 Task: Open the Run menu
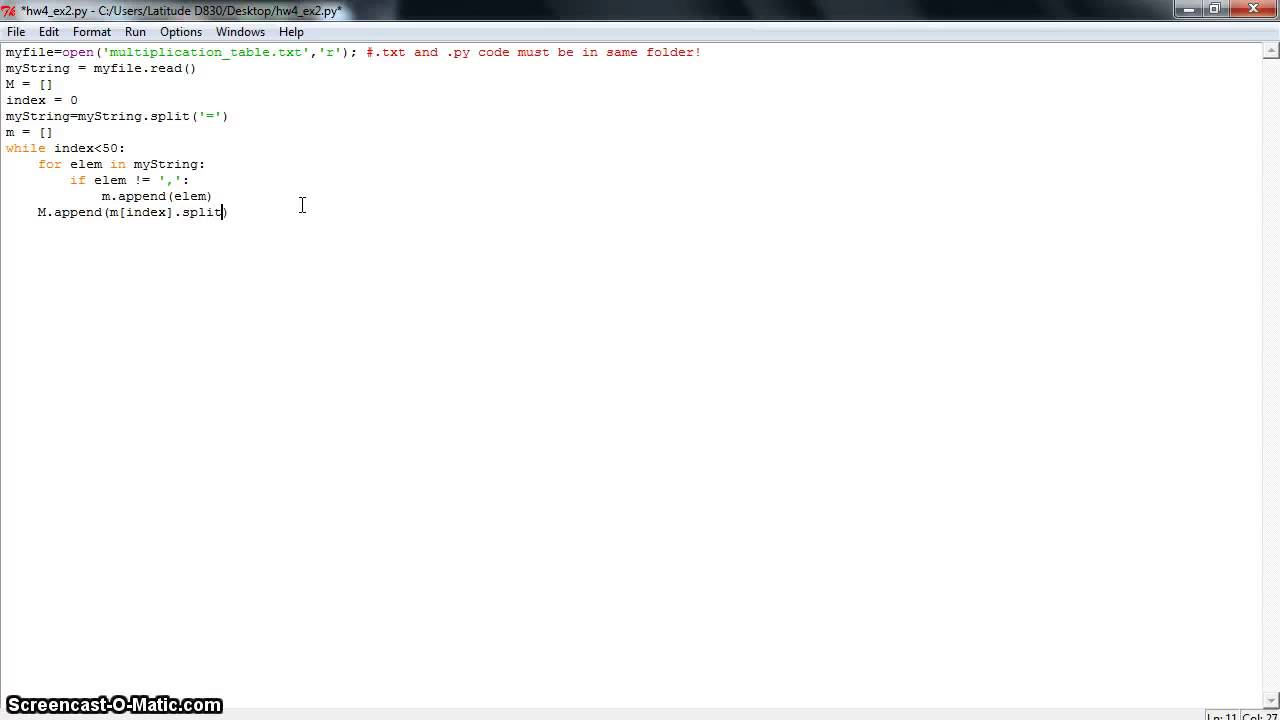135,32
